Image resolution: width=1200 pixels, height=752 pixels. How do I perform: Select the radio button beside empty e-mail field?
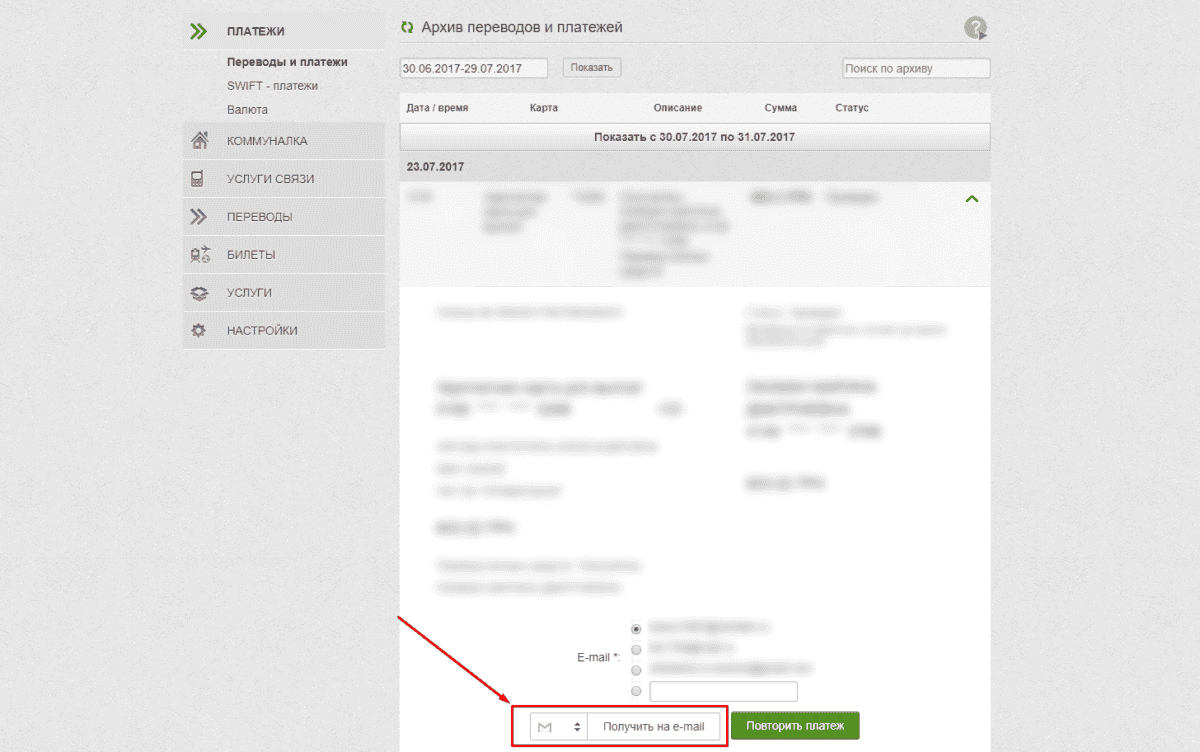[636, 691]
